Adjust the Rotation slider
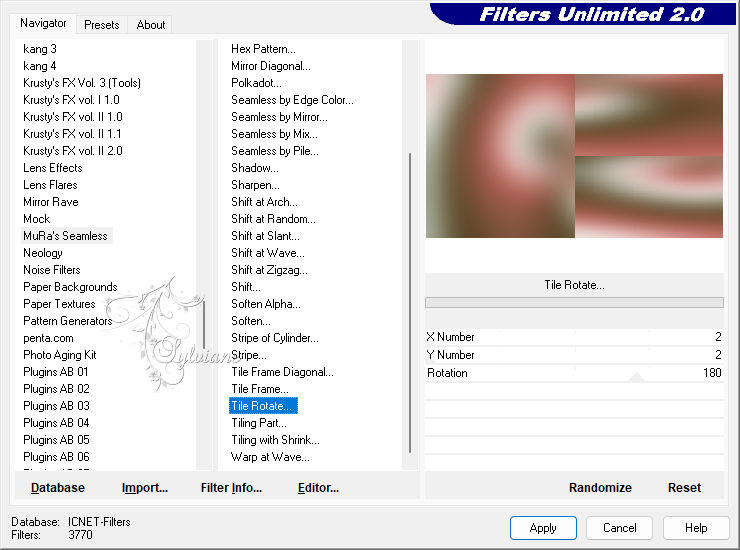 (574, 373)
